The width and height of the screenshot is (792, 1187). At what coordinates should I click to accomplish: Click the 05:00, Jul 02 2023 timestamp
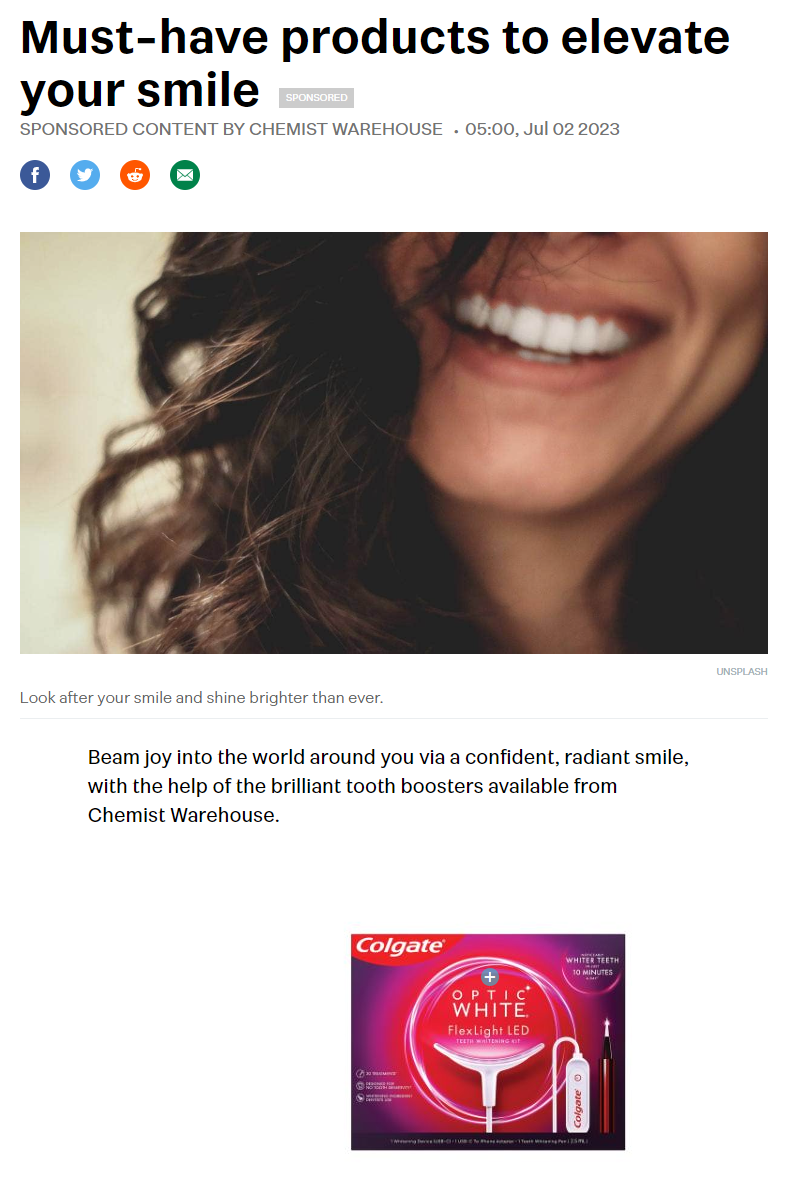click(542, 129)
